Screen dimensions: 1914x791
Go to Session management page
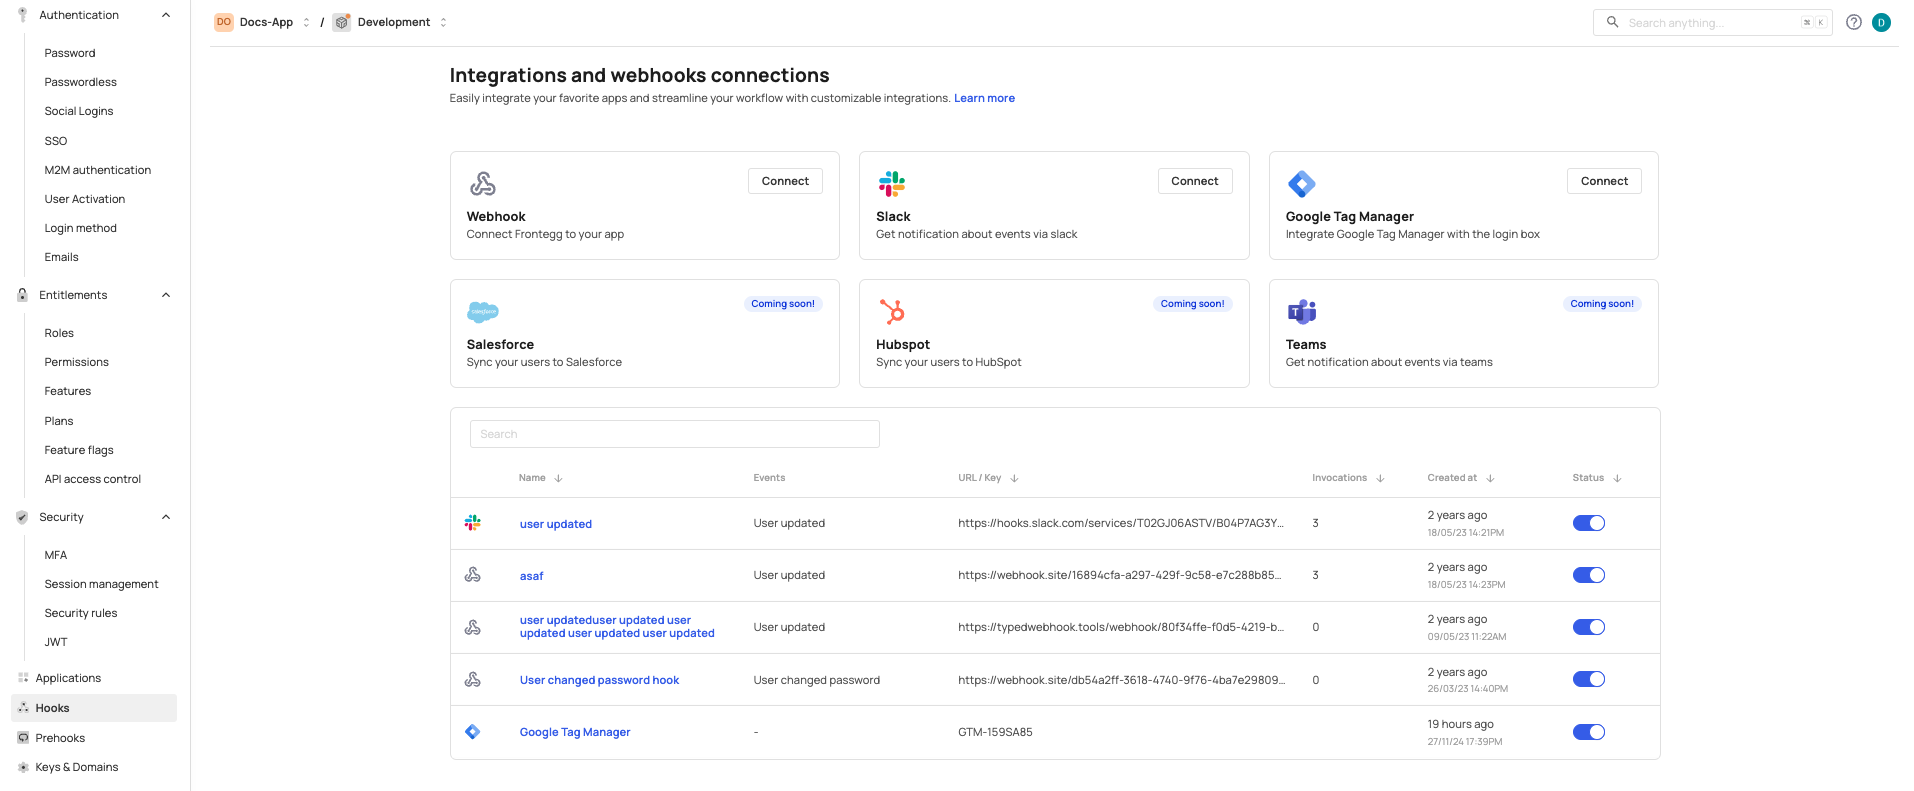[101, 584]
